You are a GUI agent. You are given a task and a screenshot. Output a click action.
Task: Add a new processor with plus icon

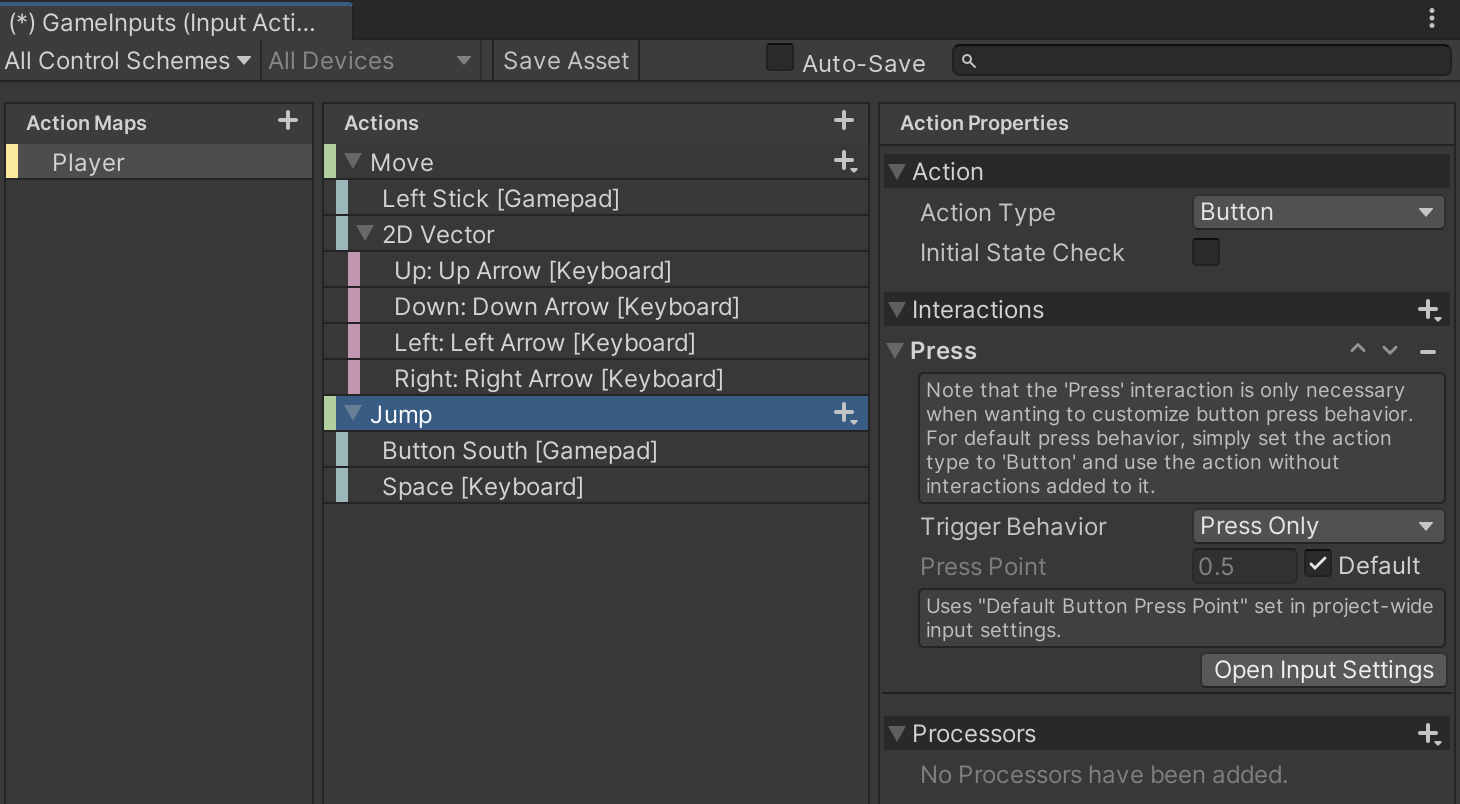(1429, 734)
